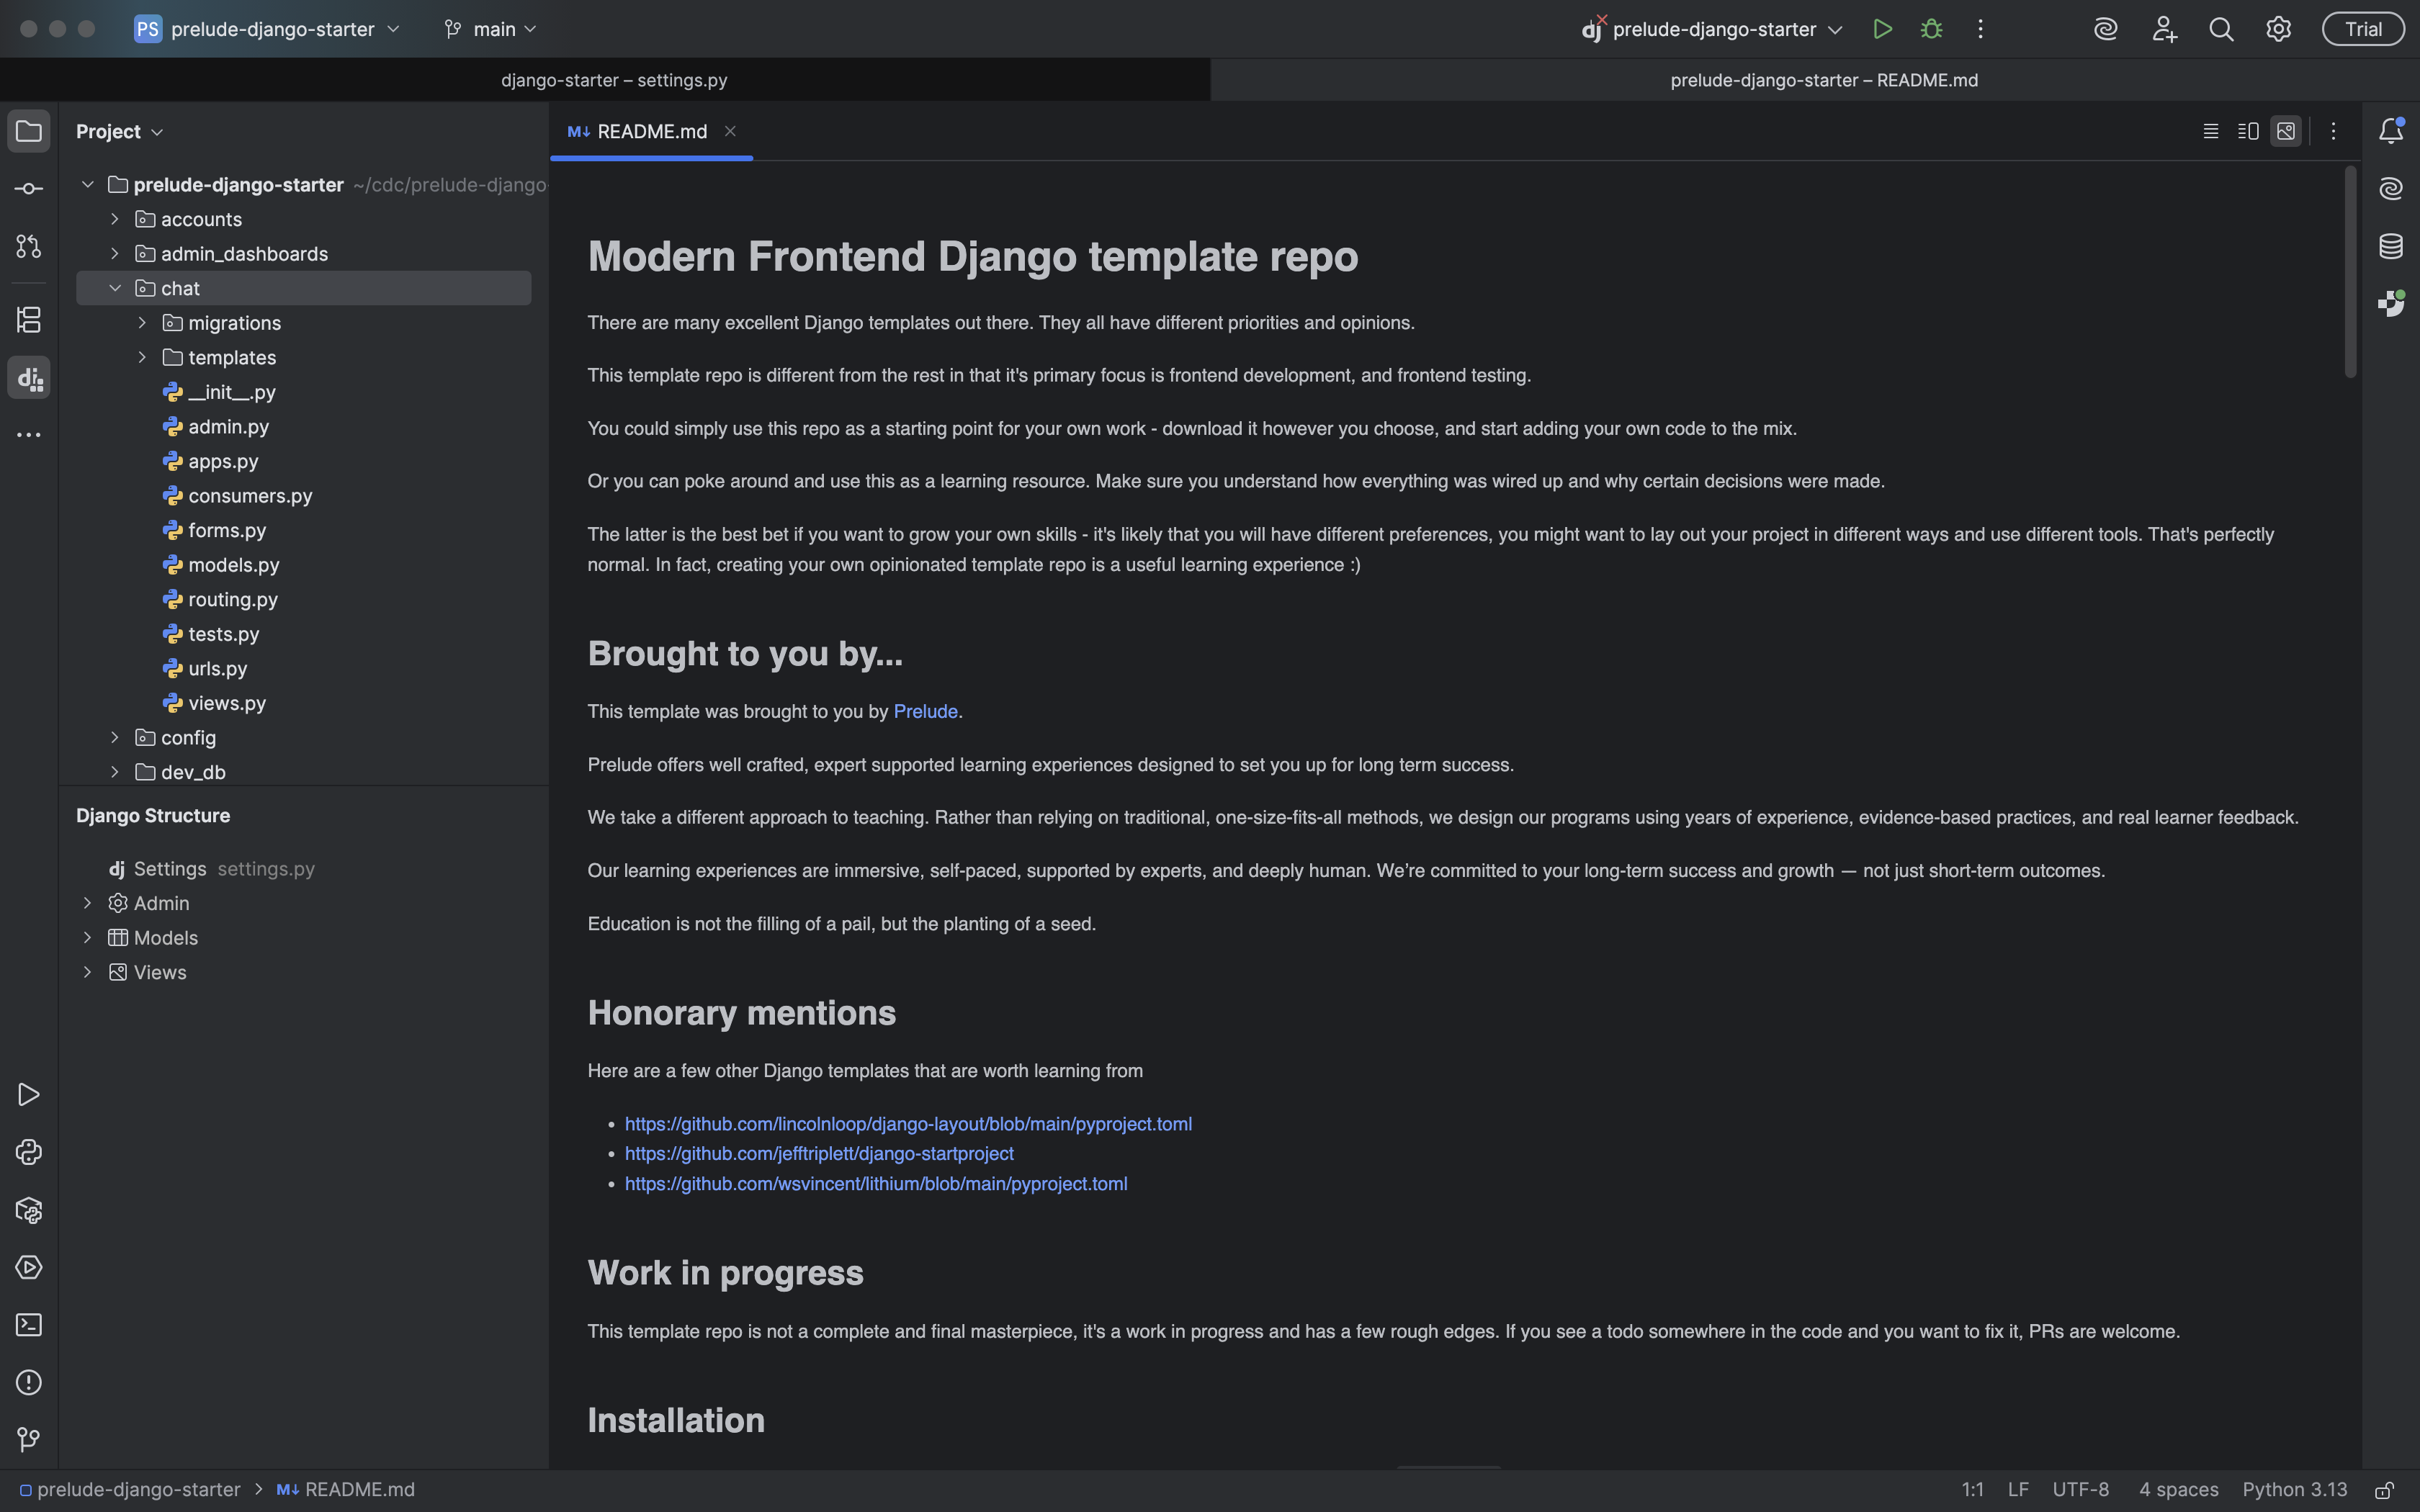Click the UTF-8 encoding widget
2420x1512 pixels.
tap(2080, 1490)
